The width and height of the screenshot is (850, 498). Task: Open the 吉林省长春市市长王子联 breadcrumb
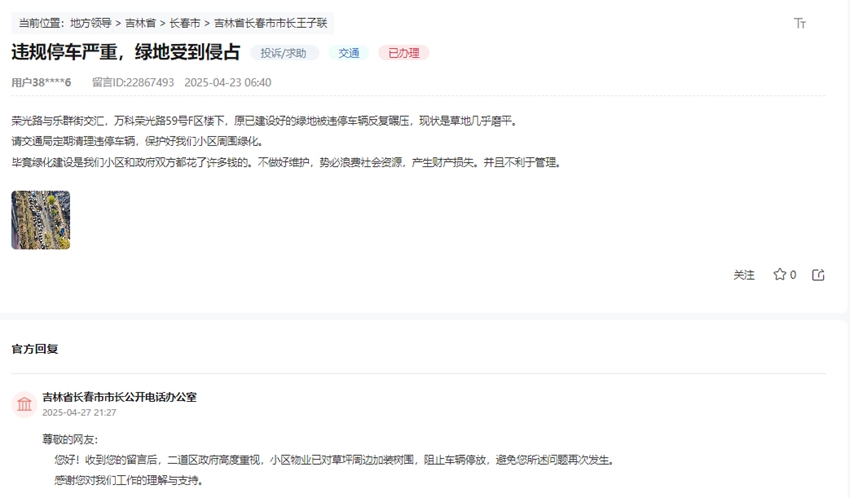pyautogui.click(x=270, y=22)
